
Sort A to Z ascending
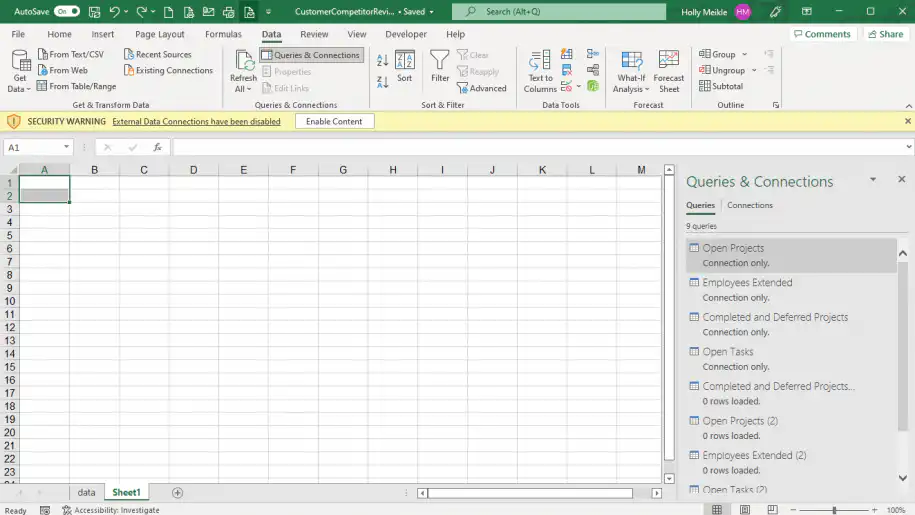click(383, 60)
